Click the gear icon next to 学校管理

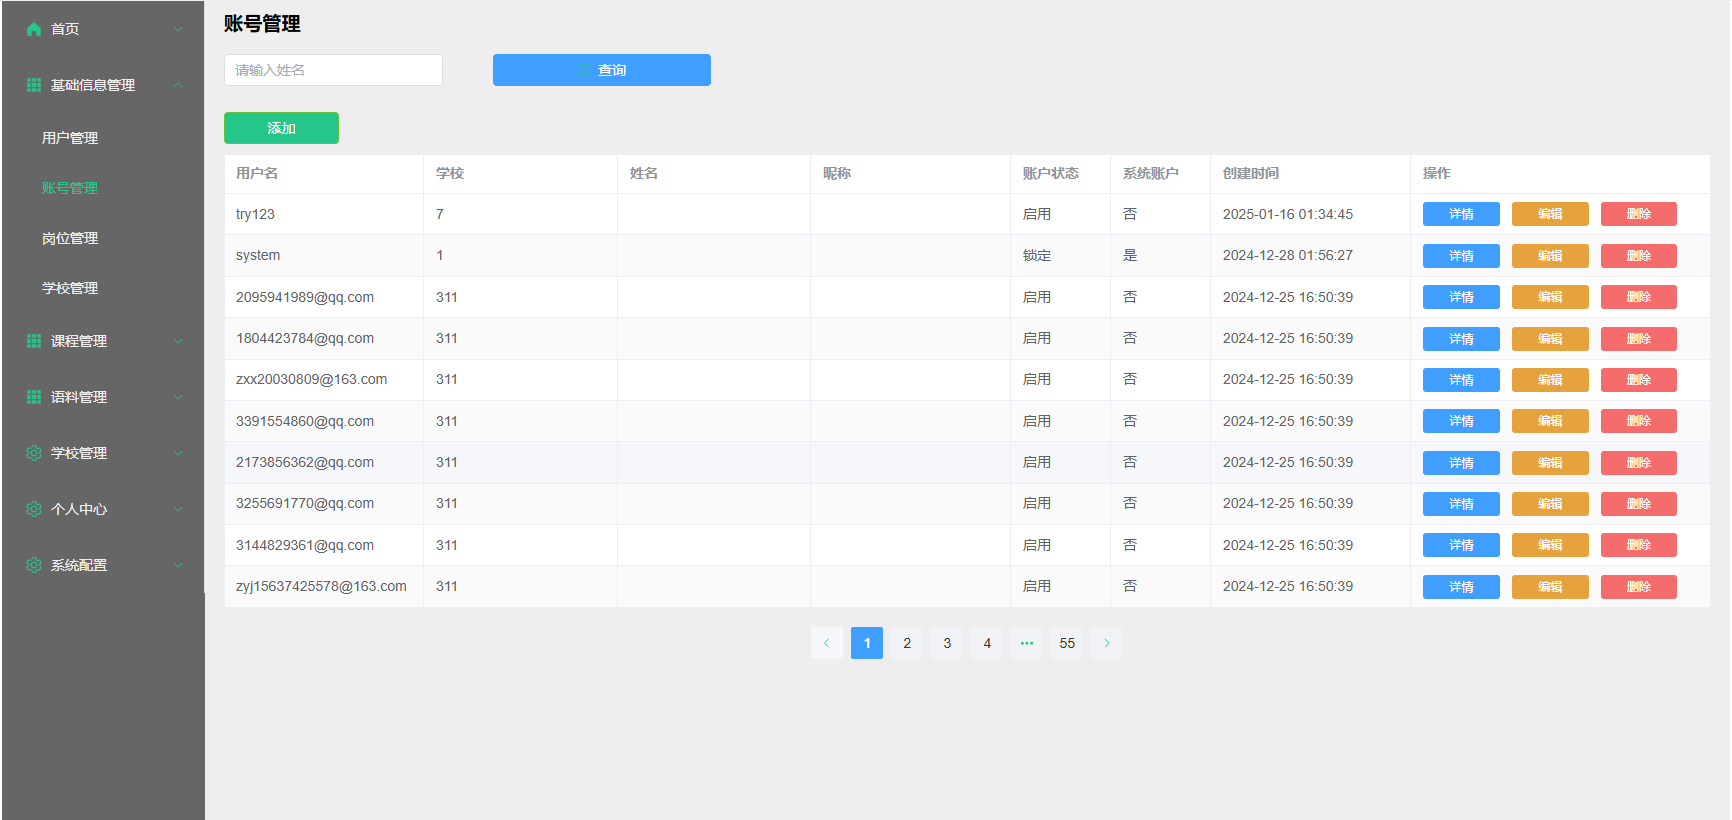coord(34,453)
